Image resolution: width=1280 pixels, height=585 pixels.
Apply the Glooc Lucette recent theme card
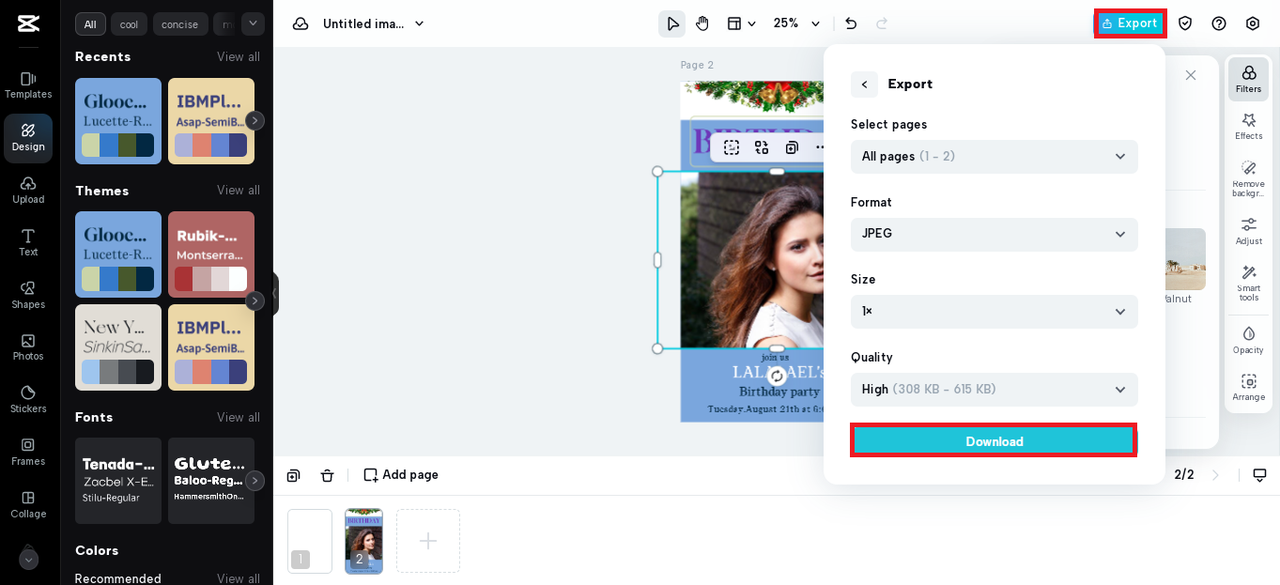[118, 121]
